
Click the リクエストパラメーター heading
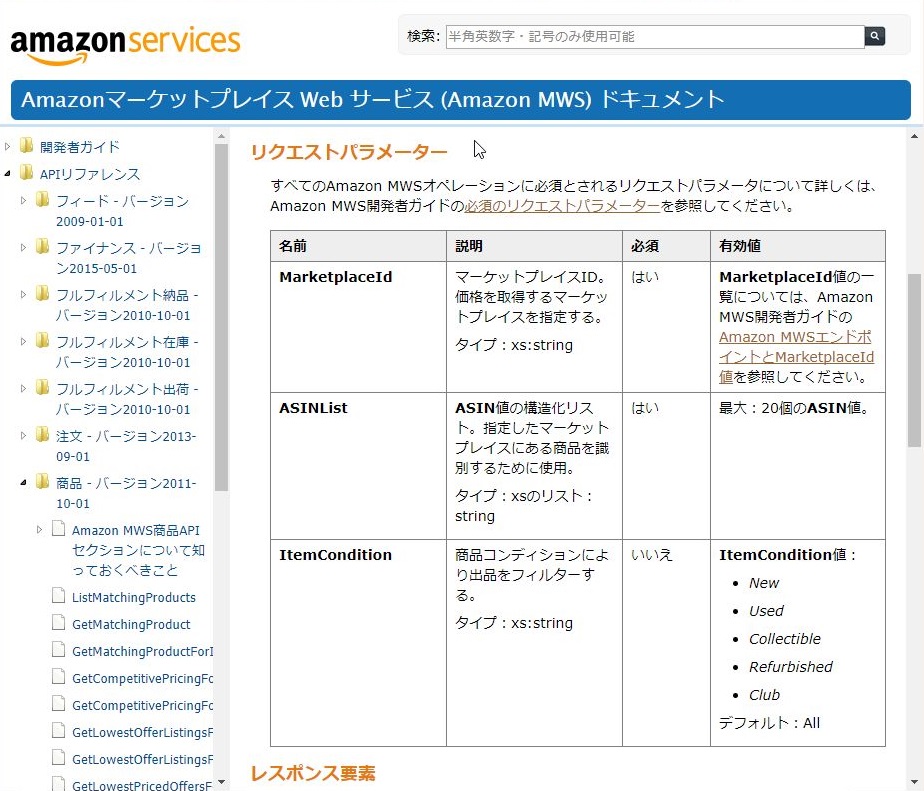pyautogui.click(x=349, y=152)
